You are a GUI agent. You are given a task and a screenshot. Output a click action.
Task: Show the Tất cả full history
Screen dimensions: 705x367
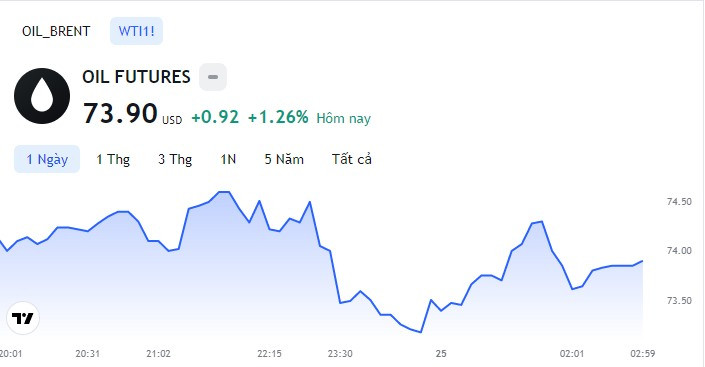352,159
